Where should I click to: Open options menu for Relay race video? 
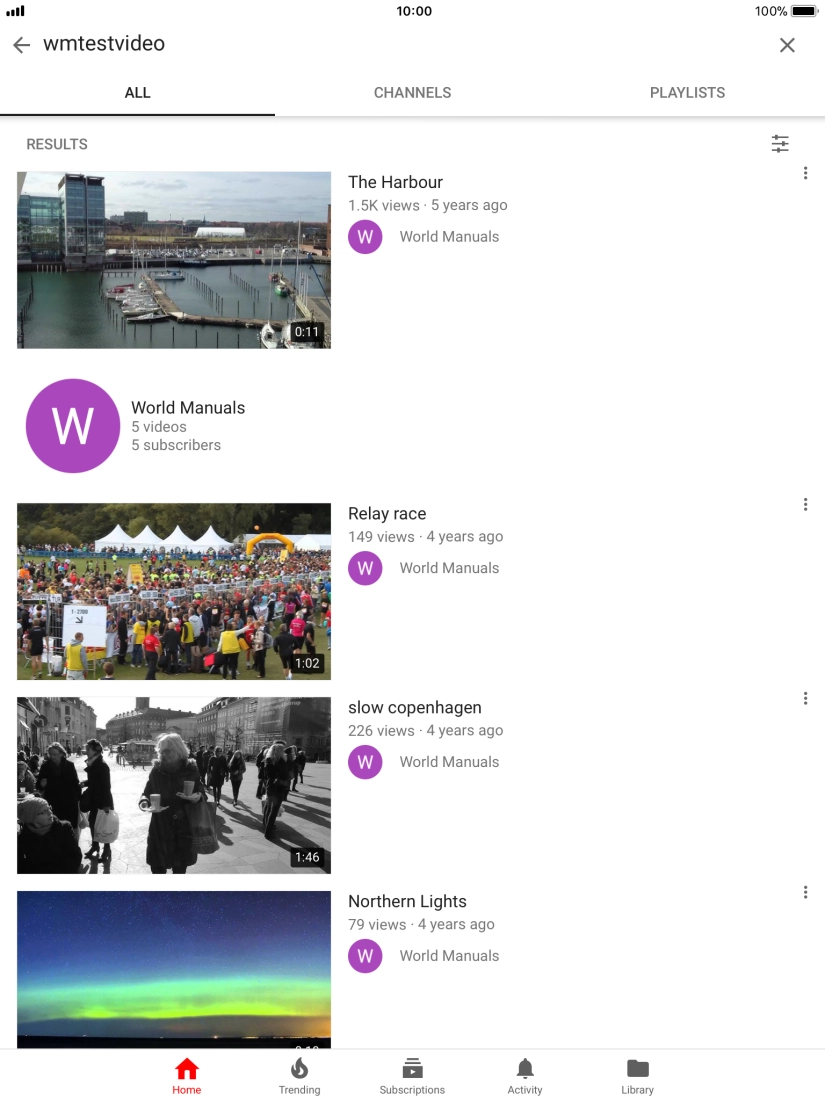pos(805,504)
